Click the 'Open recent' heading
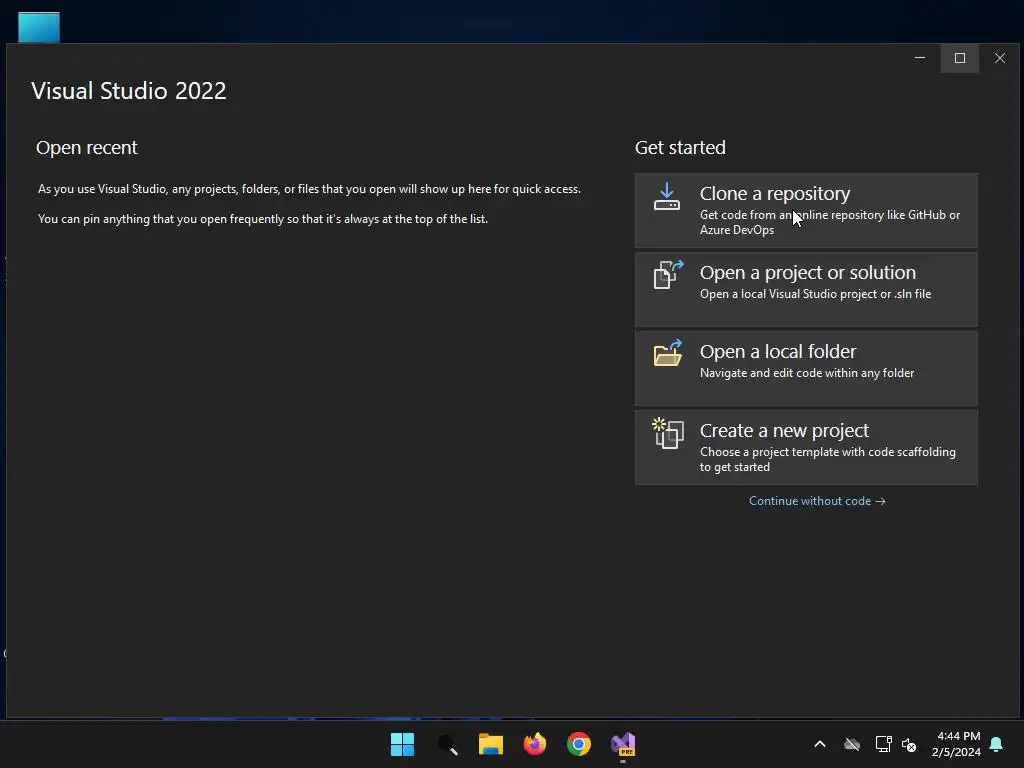 pos(87,148)
